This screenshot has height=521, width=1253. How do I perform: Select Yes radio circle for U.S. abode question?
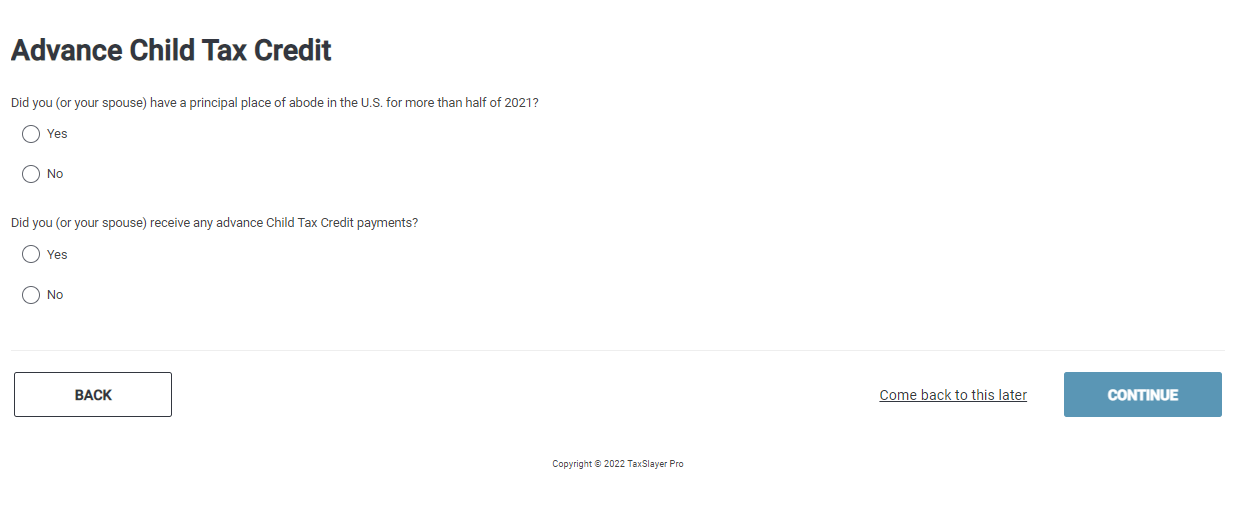tap(31, 134)
